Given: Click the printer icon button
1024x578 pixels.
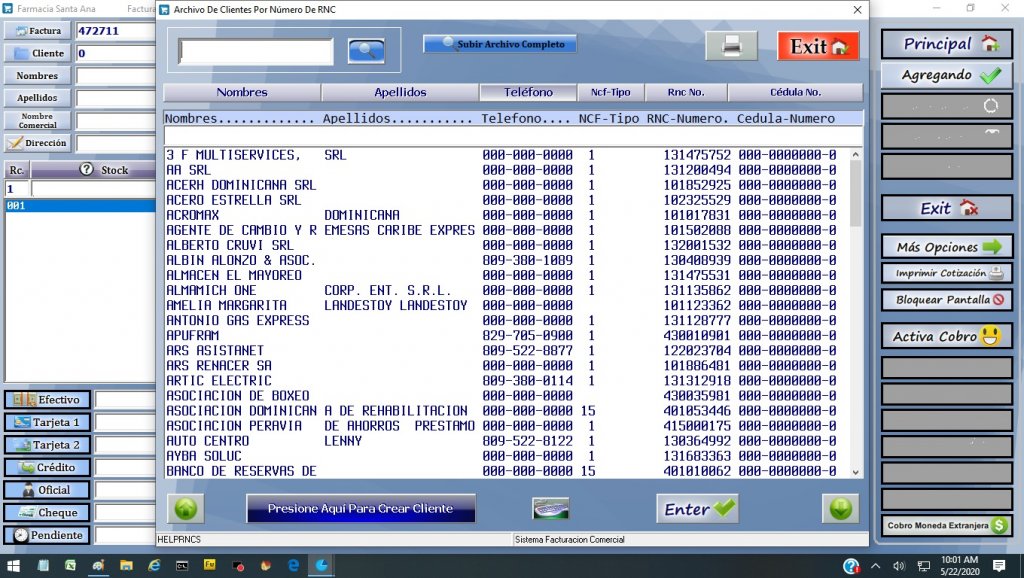Looking at the screenshot, I should pyautogui.click(x=731, y=46).
